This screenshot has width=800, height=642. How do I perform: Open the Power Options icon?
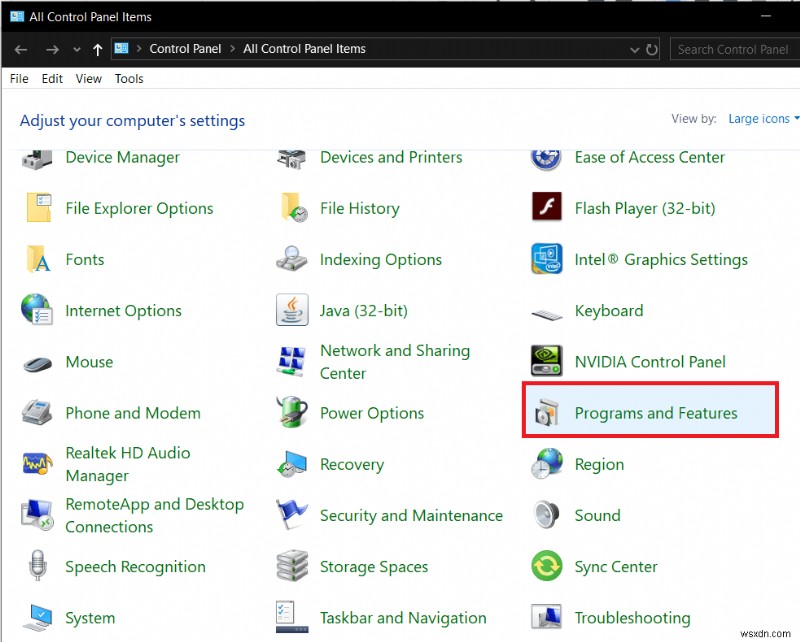click(292, 413)
